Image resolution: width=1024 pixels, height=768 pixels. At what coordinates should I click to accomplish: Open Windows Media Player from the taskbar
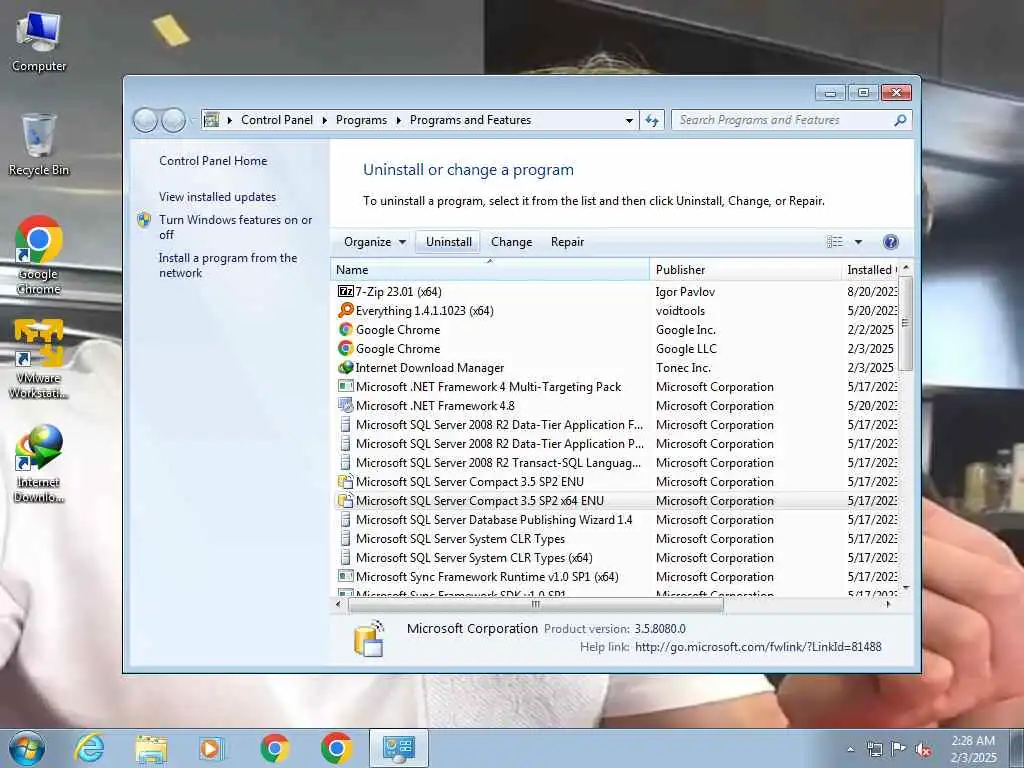point(212,748)
